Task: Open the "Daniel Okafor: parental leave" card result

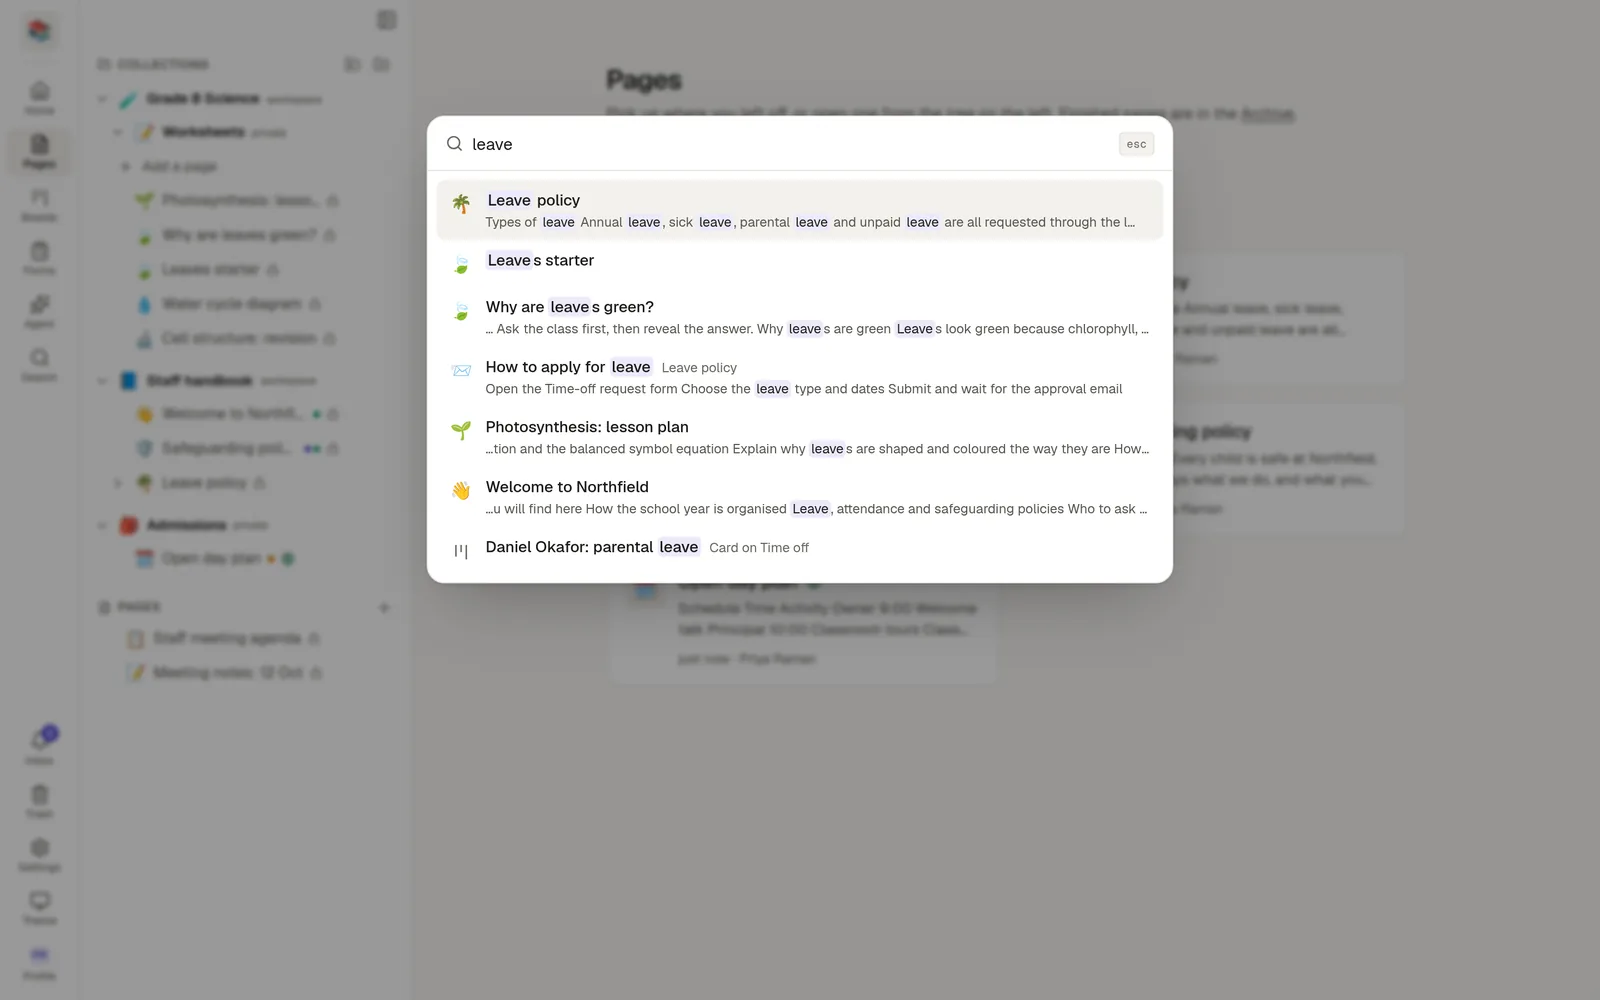Action: click(x=800, y=549)
